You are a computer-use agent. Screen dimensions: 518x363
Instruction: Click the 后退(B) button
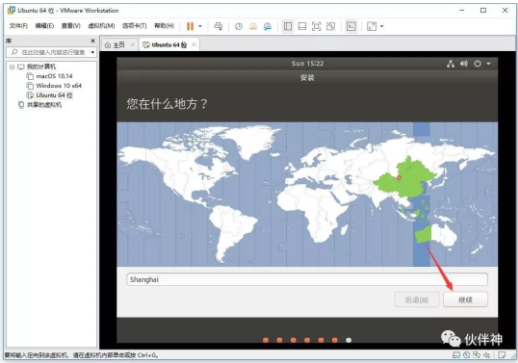click(x=417, y=300)
